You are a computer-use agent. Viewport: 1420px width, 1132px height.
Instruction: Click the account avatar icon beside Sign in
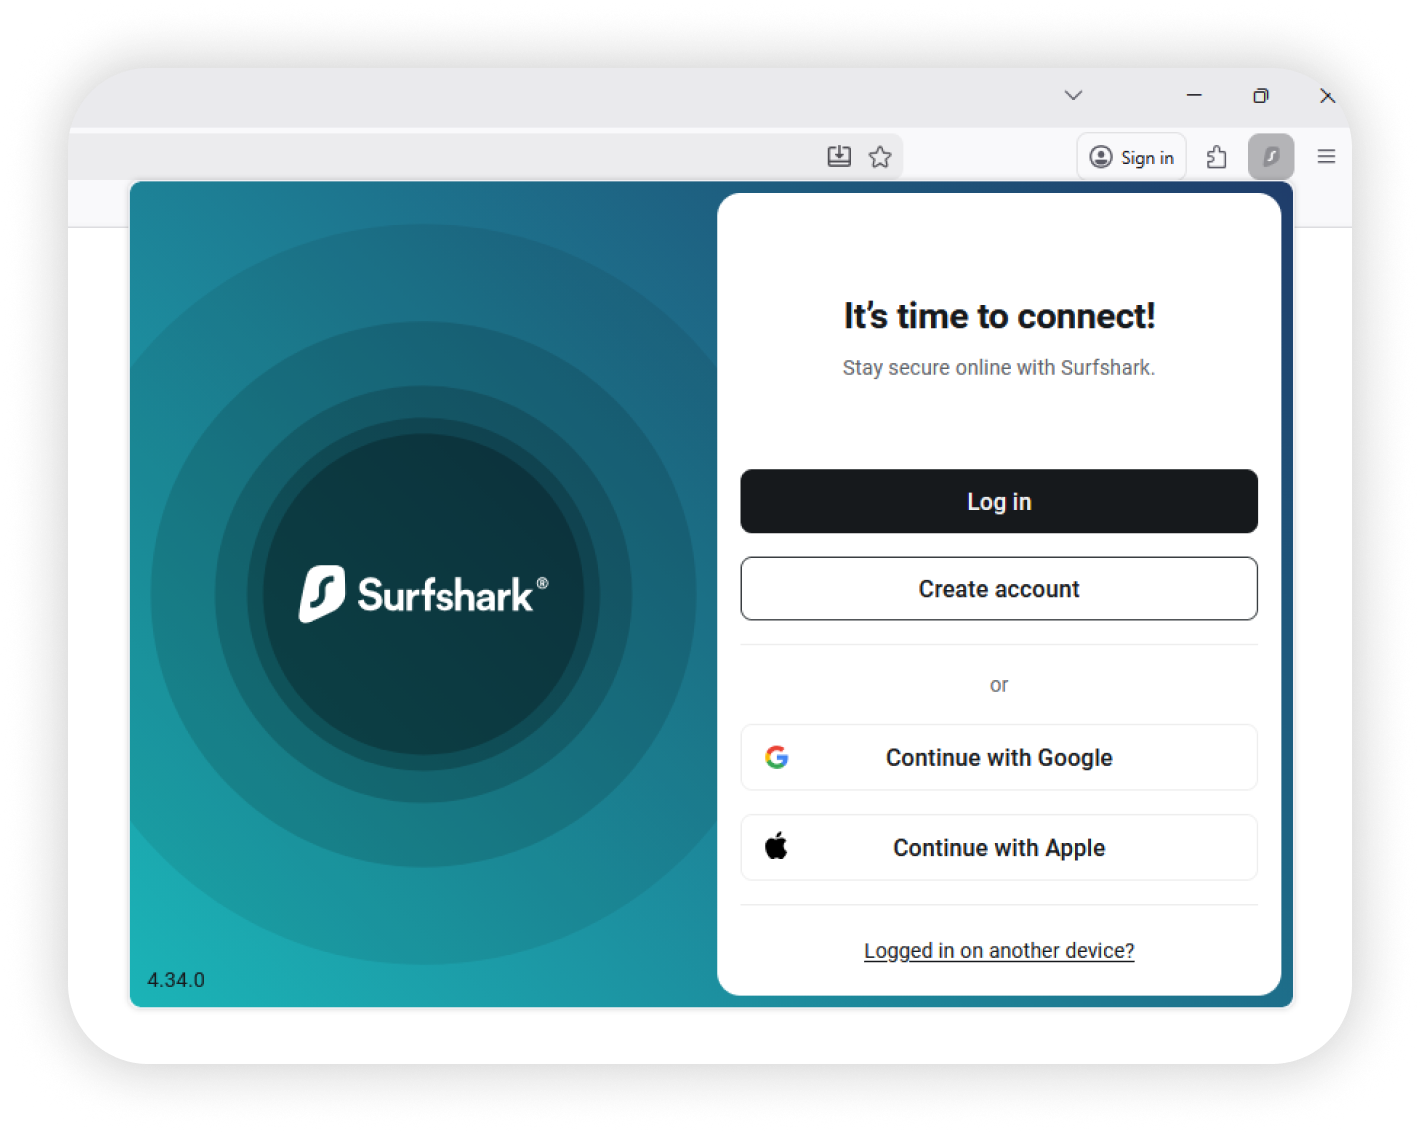(1101, 157)
